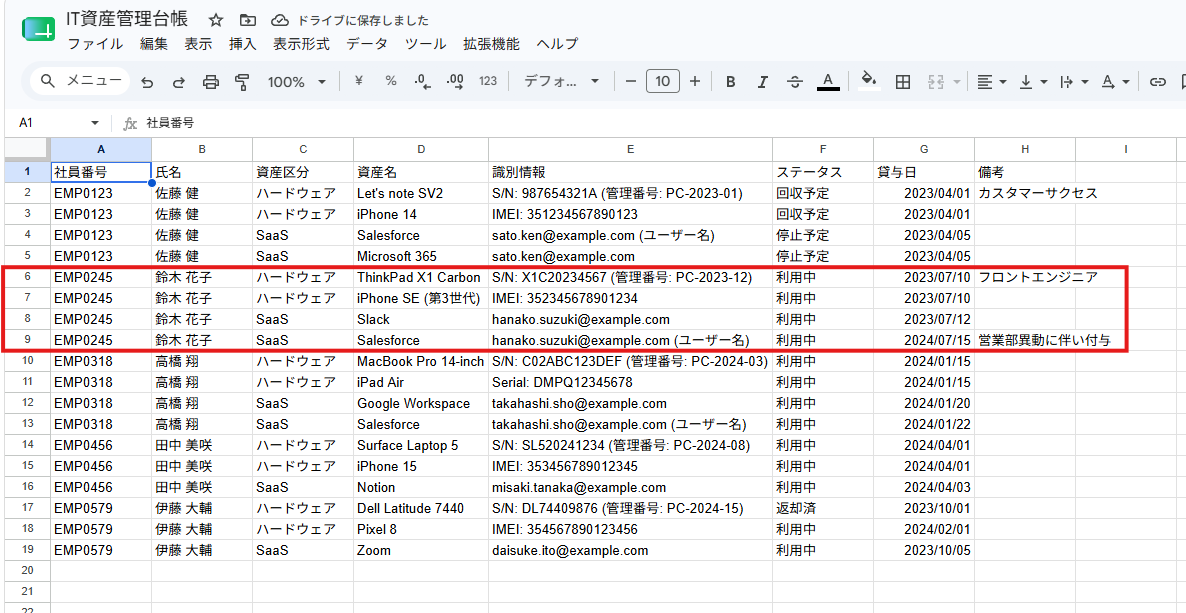This screenshot has width=1186, height=613.
Task: Open the text rotation dropdown
Action: 1115,82
